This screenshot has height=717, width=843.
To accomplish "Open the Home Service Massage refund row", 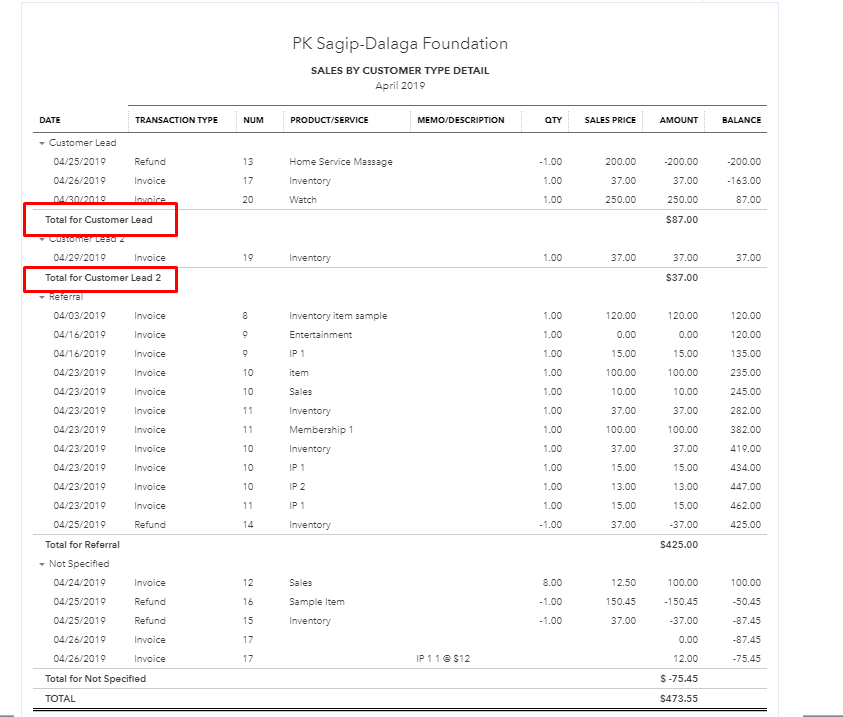I will pos(400,162).
